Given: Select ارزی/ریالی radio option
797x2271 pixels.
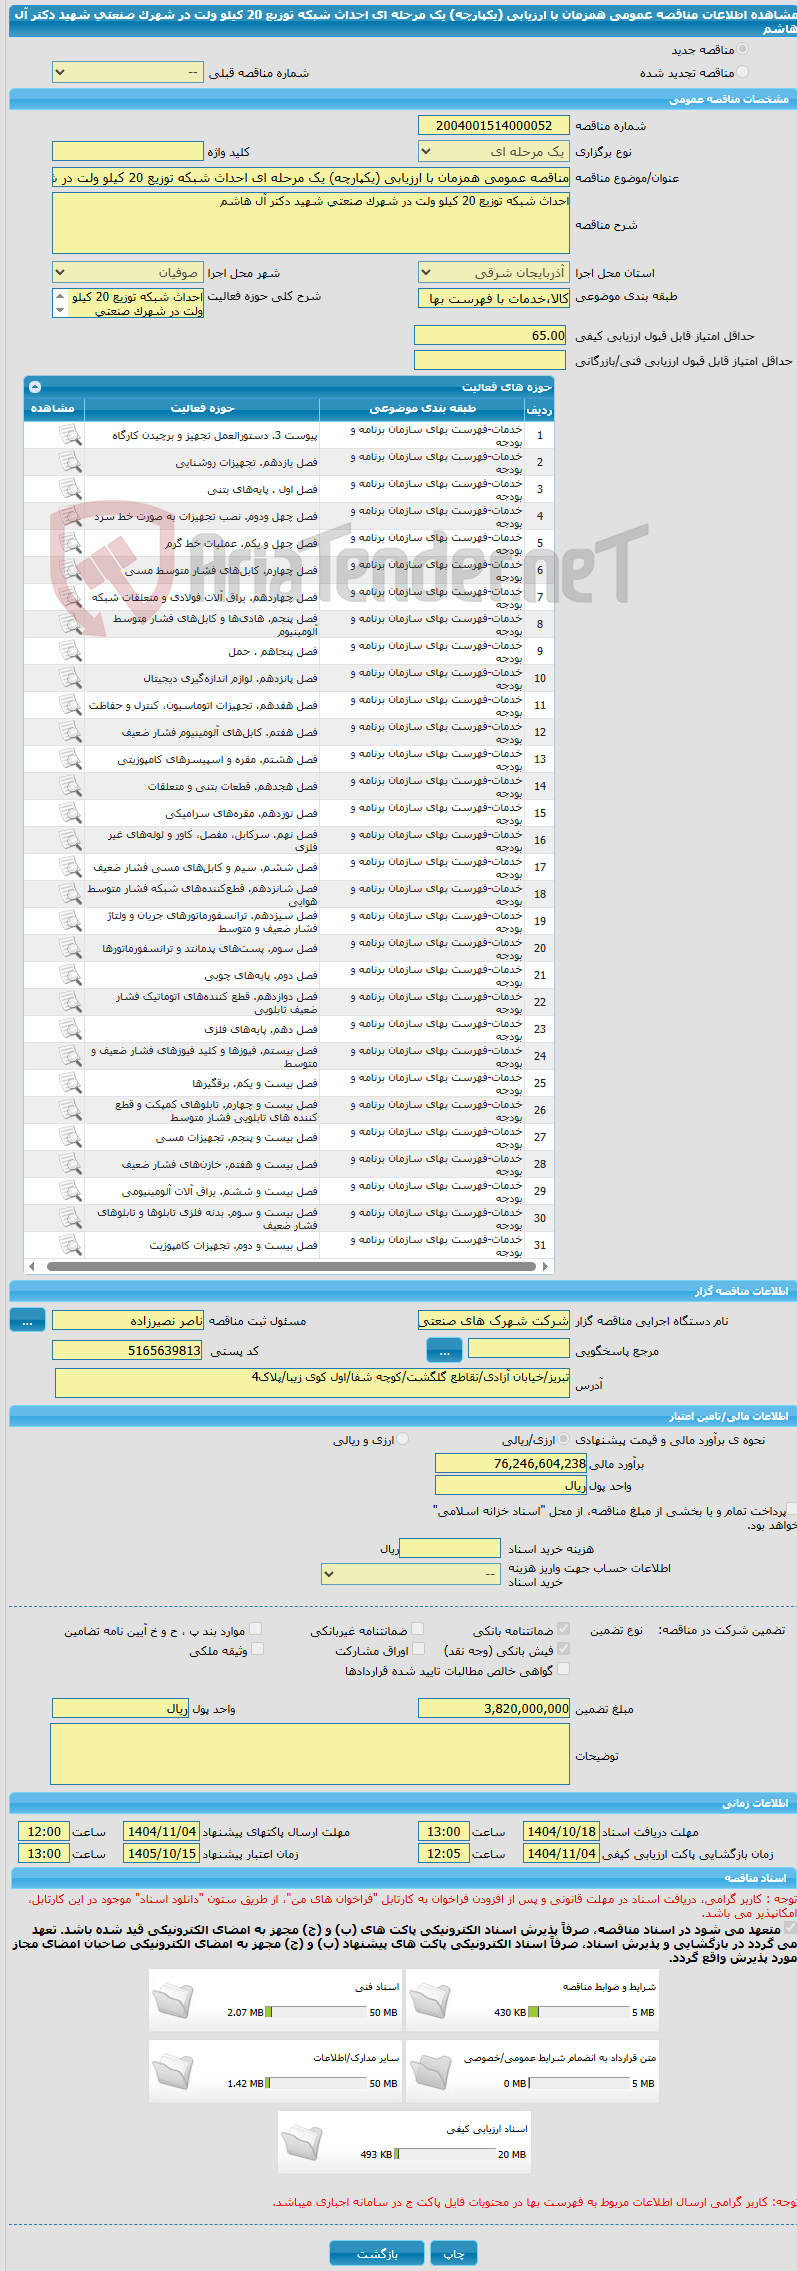Looking at the screenshot, I should click(564, 1439).
